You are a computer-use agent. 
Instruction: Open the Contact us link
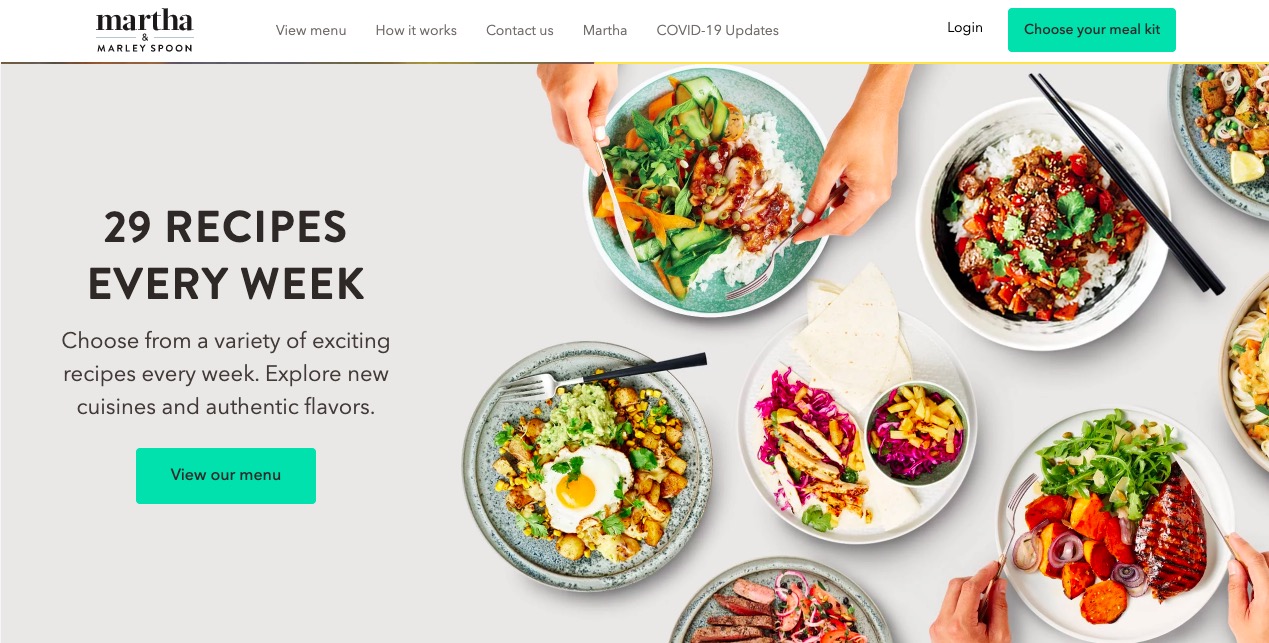click(520, 31)
